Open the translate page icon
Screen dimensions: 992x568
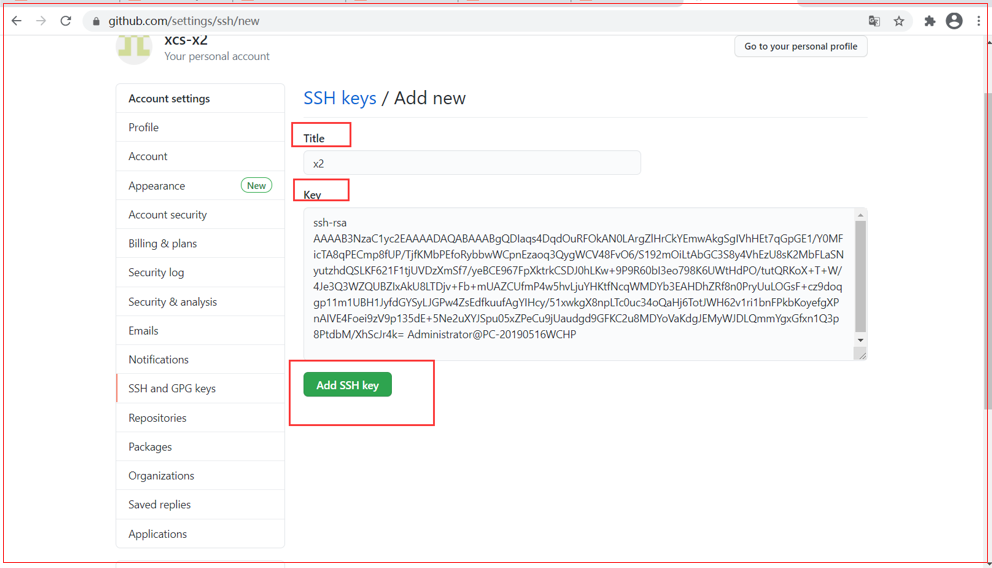(874, 21)
